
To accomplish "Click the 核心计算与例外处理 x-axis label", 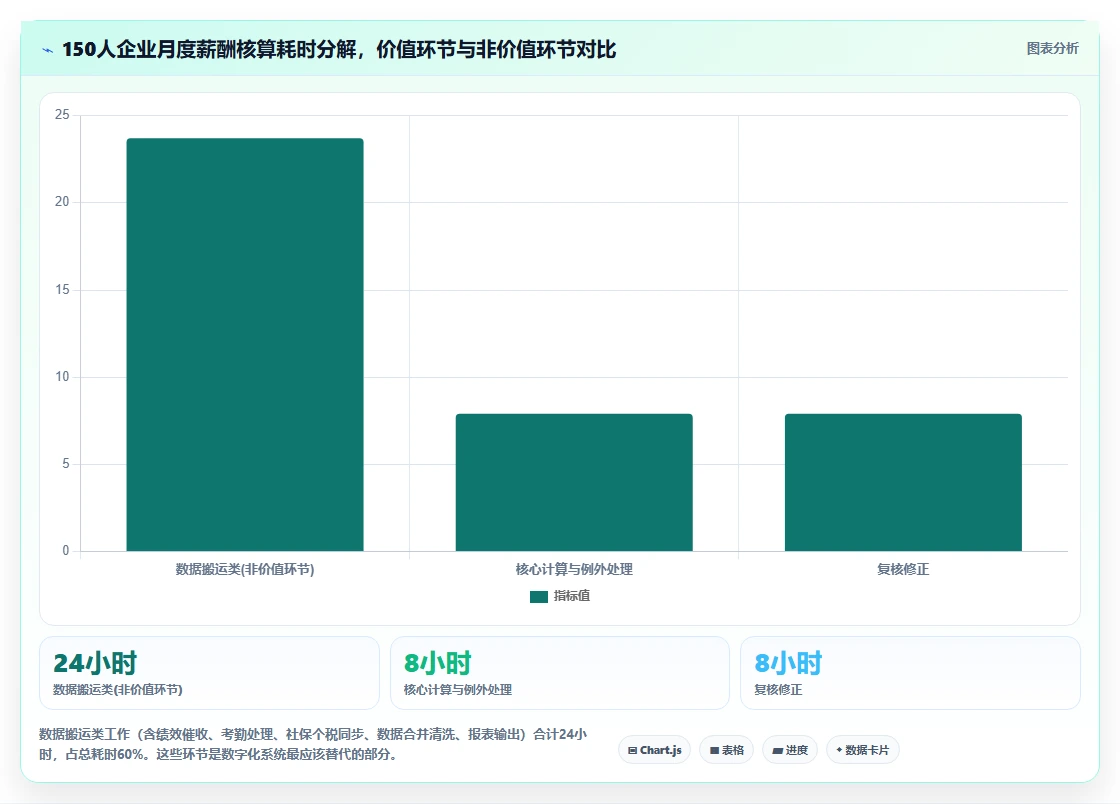I will coord(574,569).
